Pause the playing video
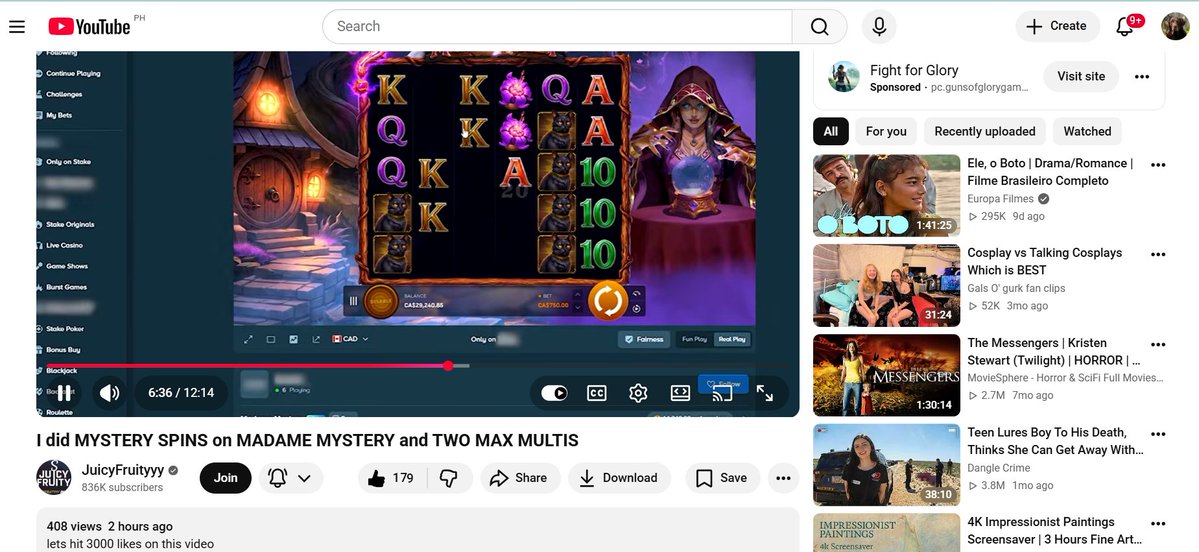The height and width of the screenshot is (552, 1199). click(x=65, y=393)
